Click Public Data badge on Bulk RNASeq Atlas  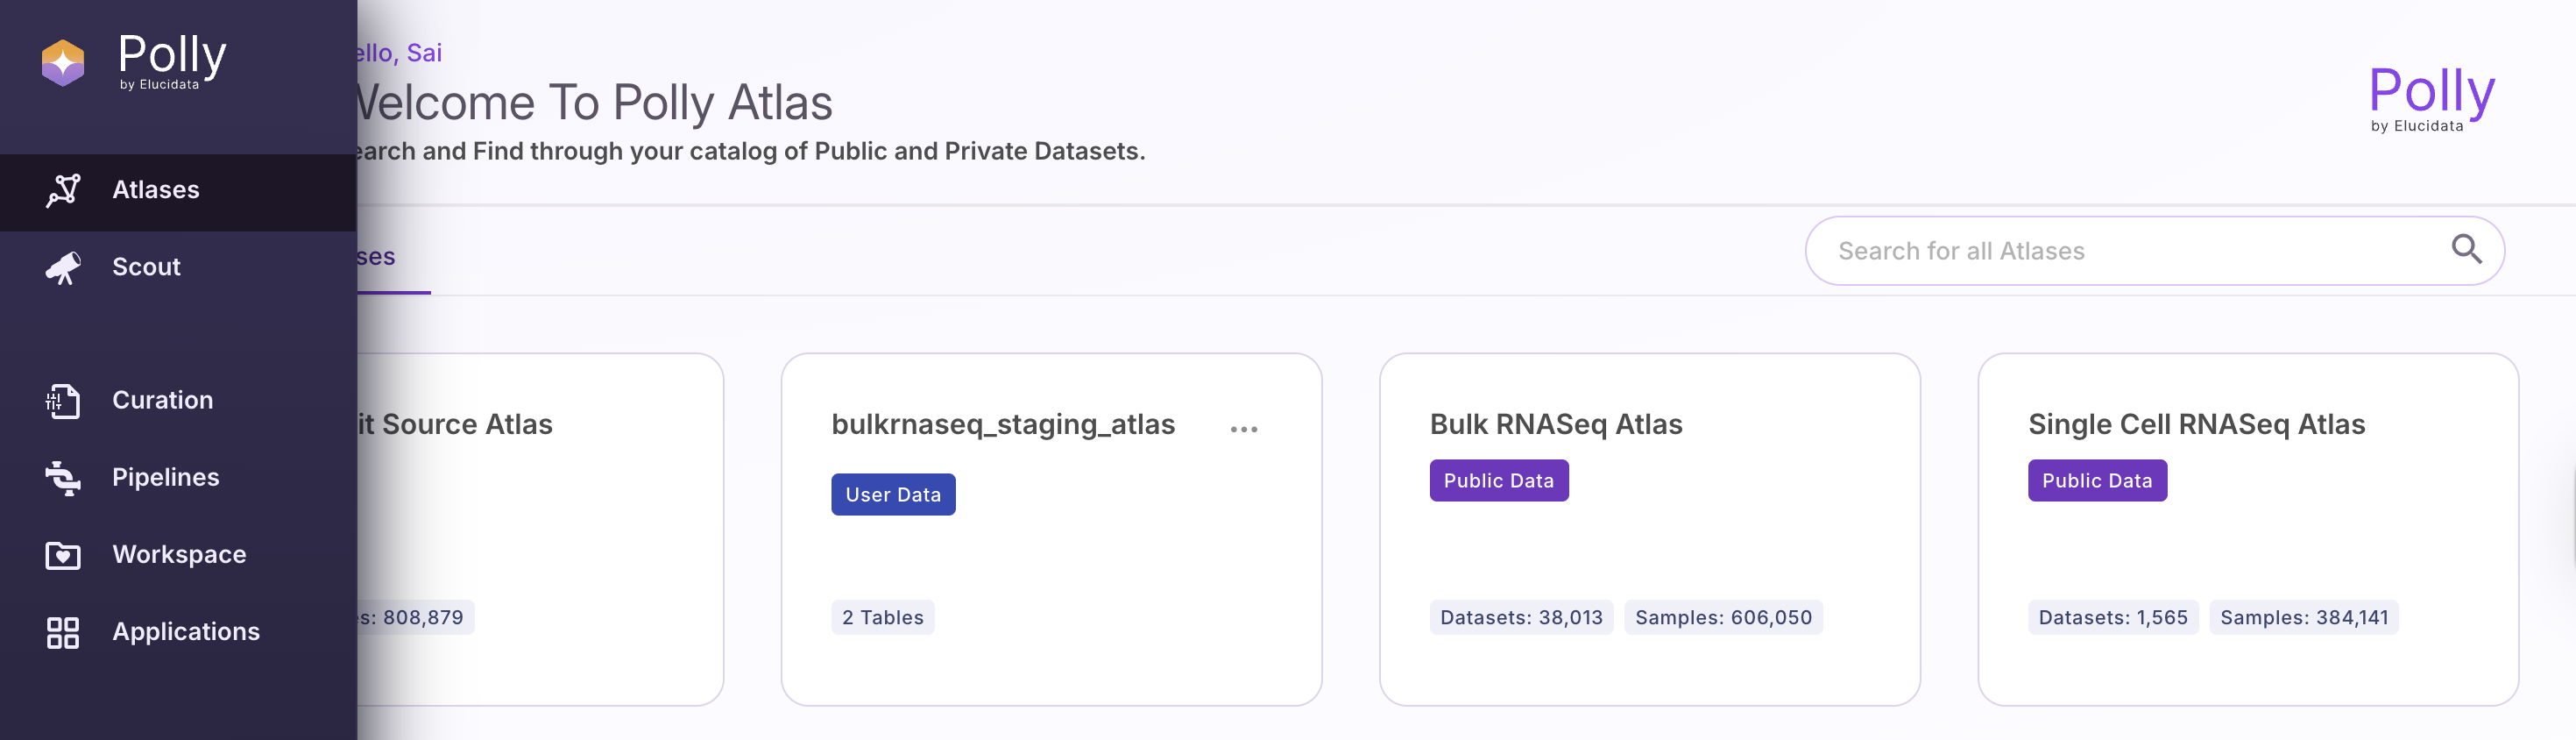click(1498, 481)
